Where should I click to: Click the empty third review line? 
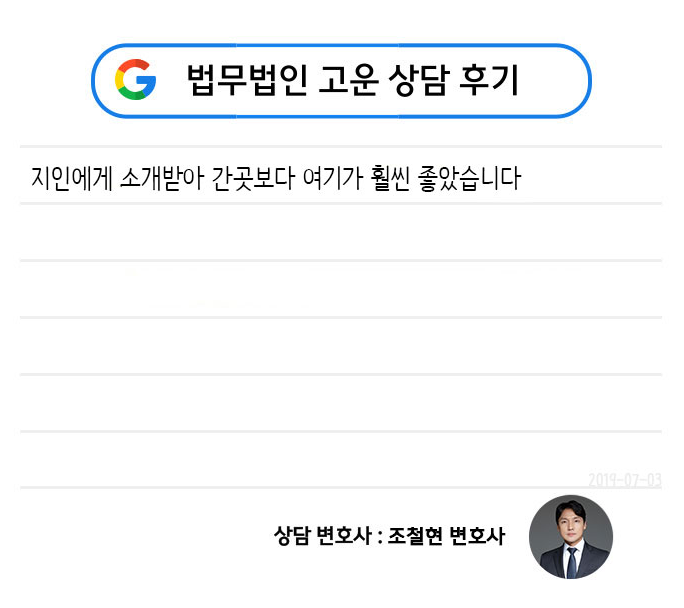340,290
